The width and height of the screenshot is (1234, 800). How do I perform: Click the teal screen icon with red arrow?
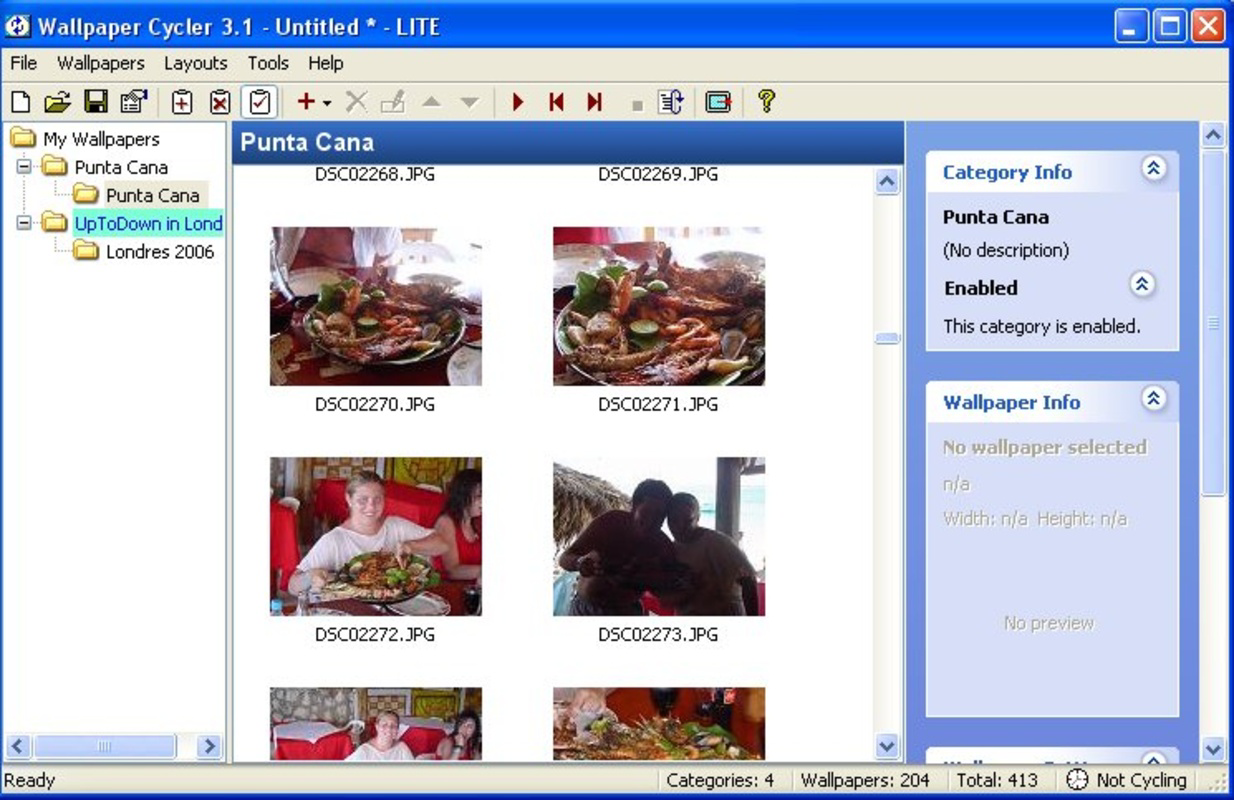[x=718, y=101]
